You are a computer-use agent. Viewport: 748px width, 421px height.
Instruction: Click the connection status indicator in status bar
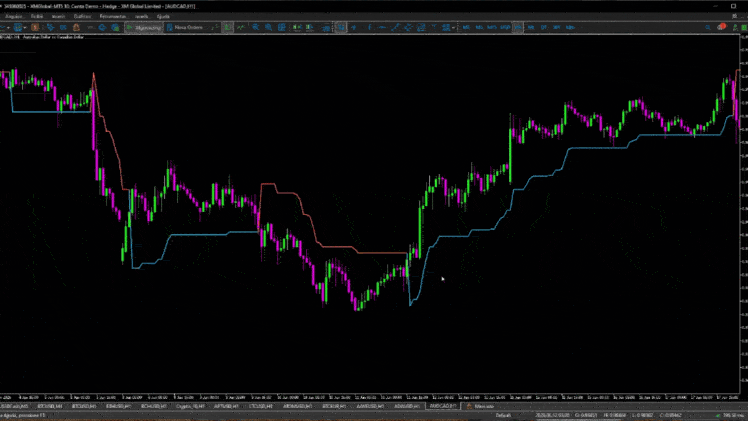point(731,415)
